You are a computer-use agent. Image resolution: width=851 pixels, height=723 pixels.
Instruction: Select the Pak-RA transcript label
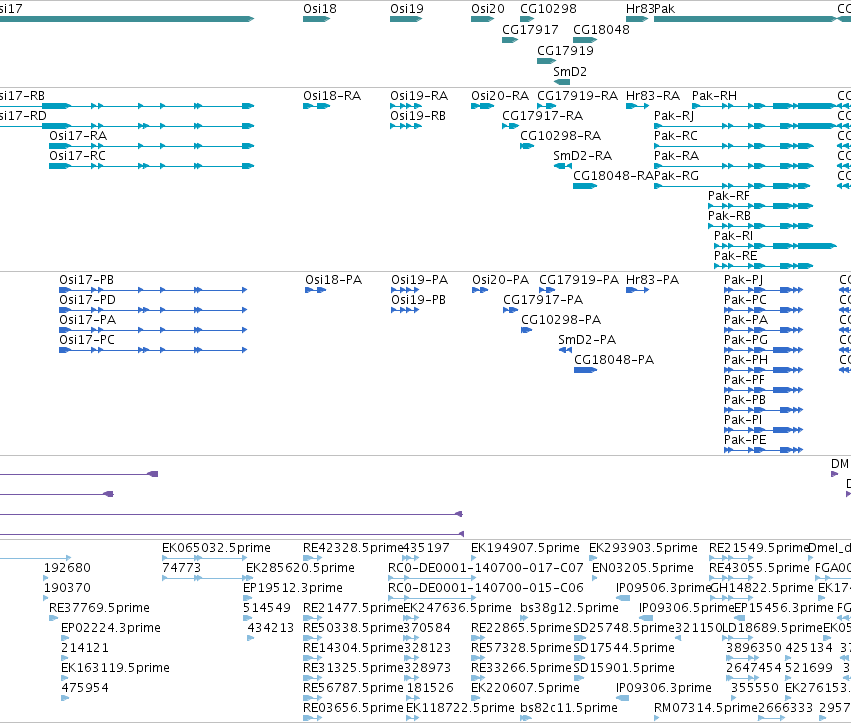point(676,156)
